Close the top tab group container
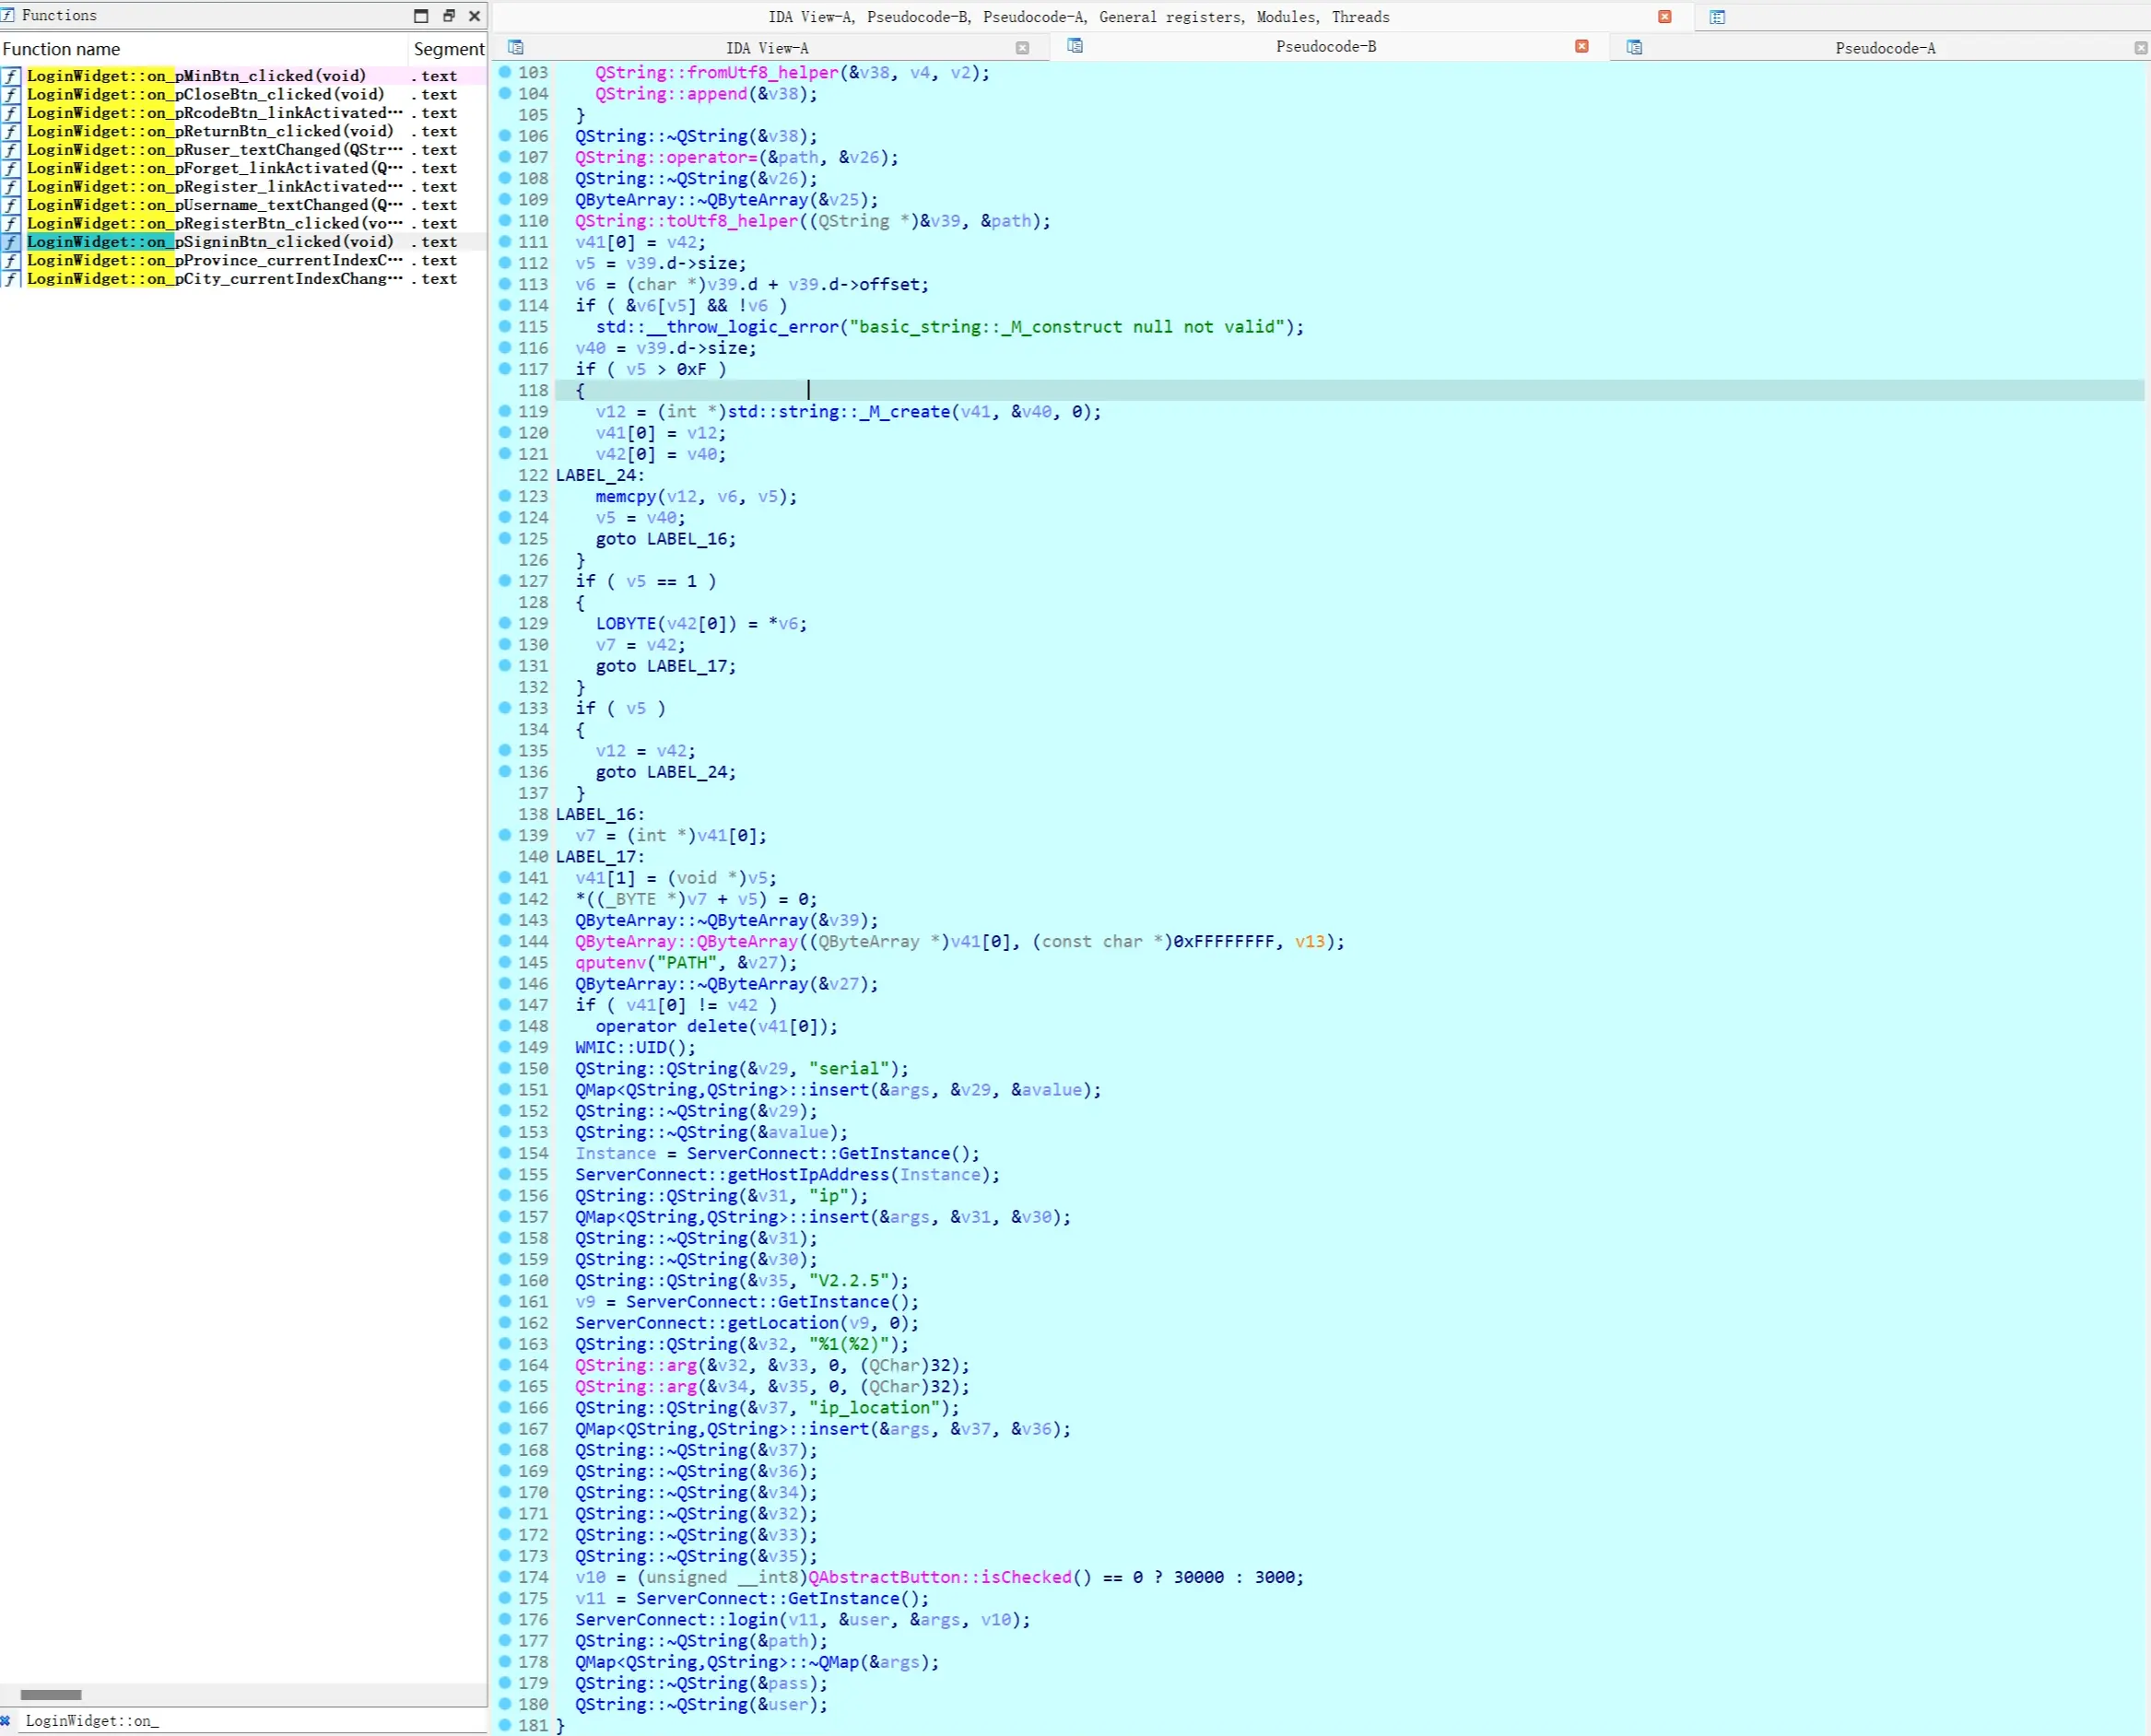Viewport: 2151px width, 1736px height. coord(1665,17)
